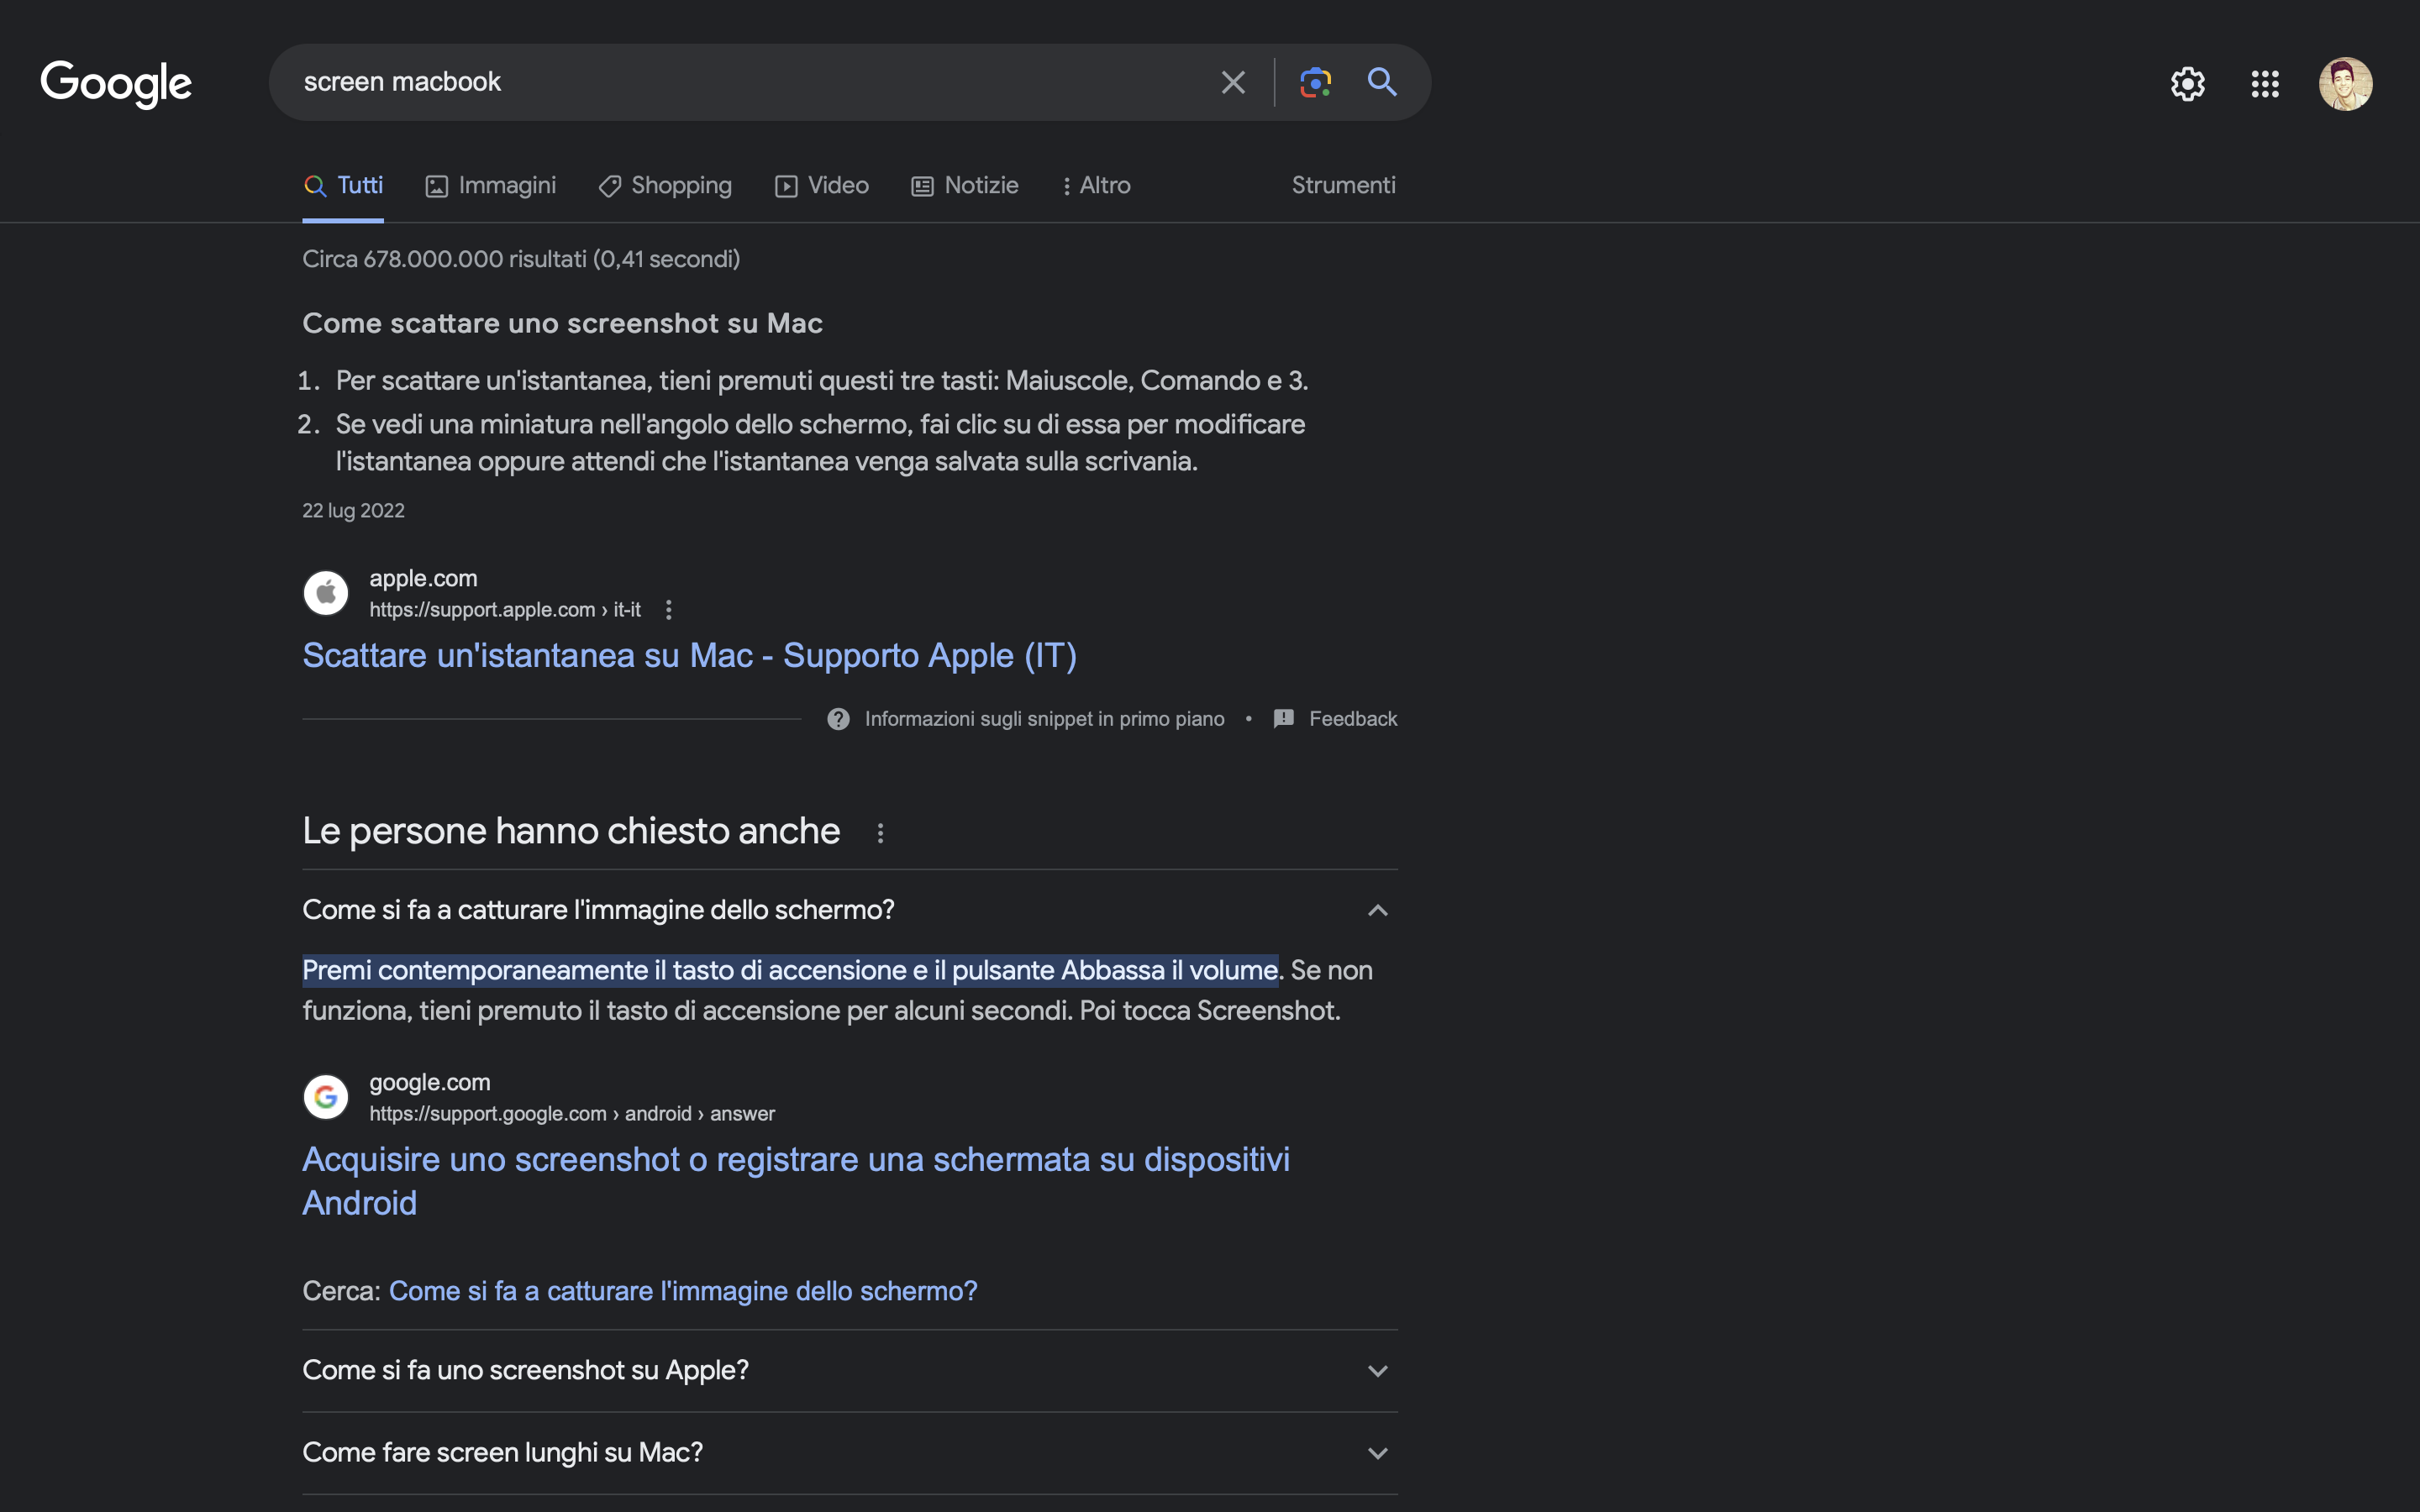The height and width of the screenshot is (1512, 2420).
Task: Open the Google apps grid
Action: (x=2265, y=84)
